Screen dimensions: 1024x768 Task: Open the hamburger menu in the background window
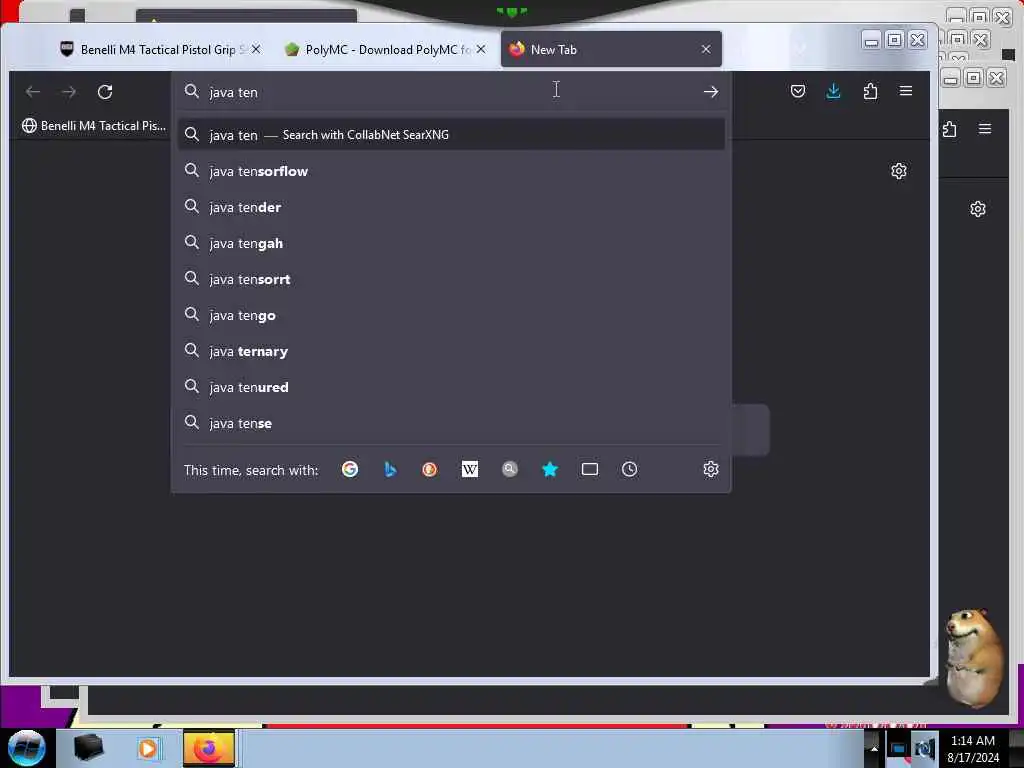tap(985, 129)
